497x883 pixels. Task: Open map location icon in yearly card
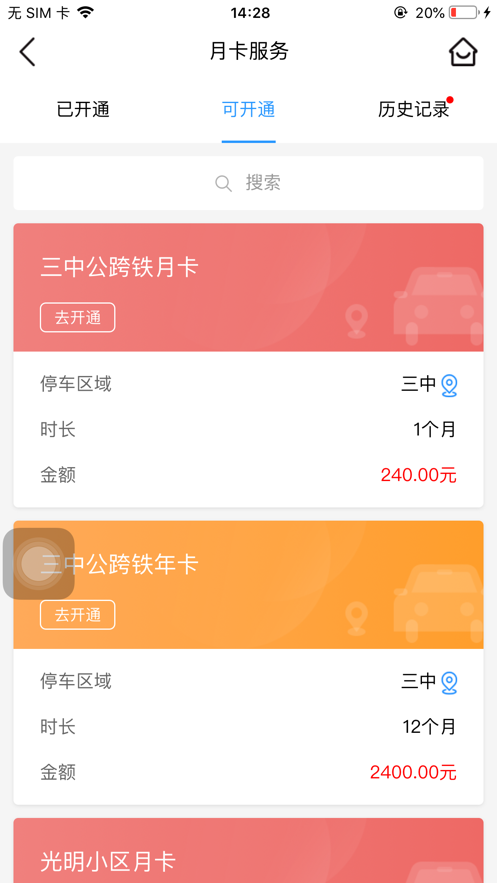[449, 683]
